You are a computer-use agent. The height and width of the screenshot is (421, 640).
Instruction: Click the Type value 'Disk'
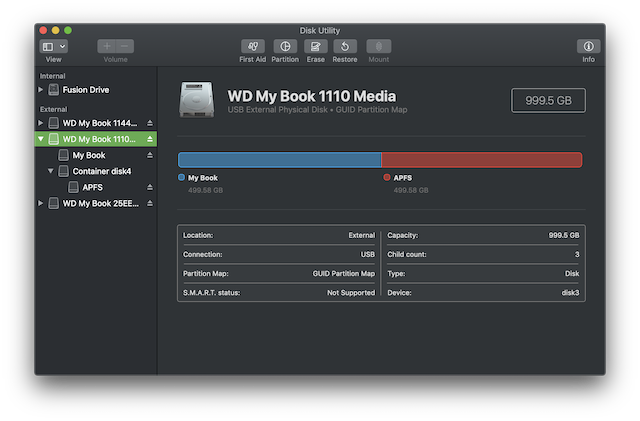coord(572,274)
